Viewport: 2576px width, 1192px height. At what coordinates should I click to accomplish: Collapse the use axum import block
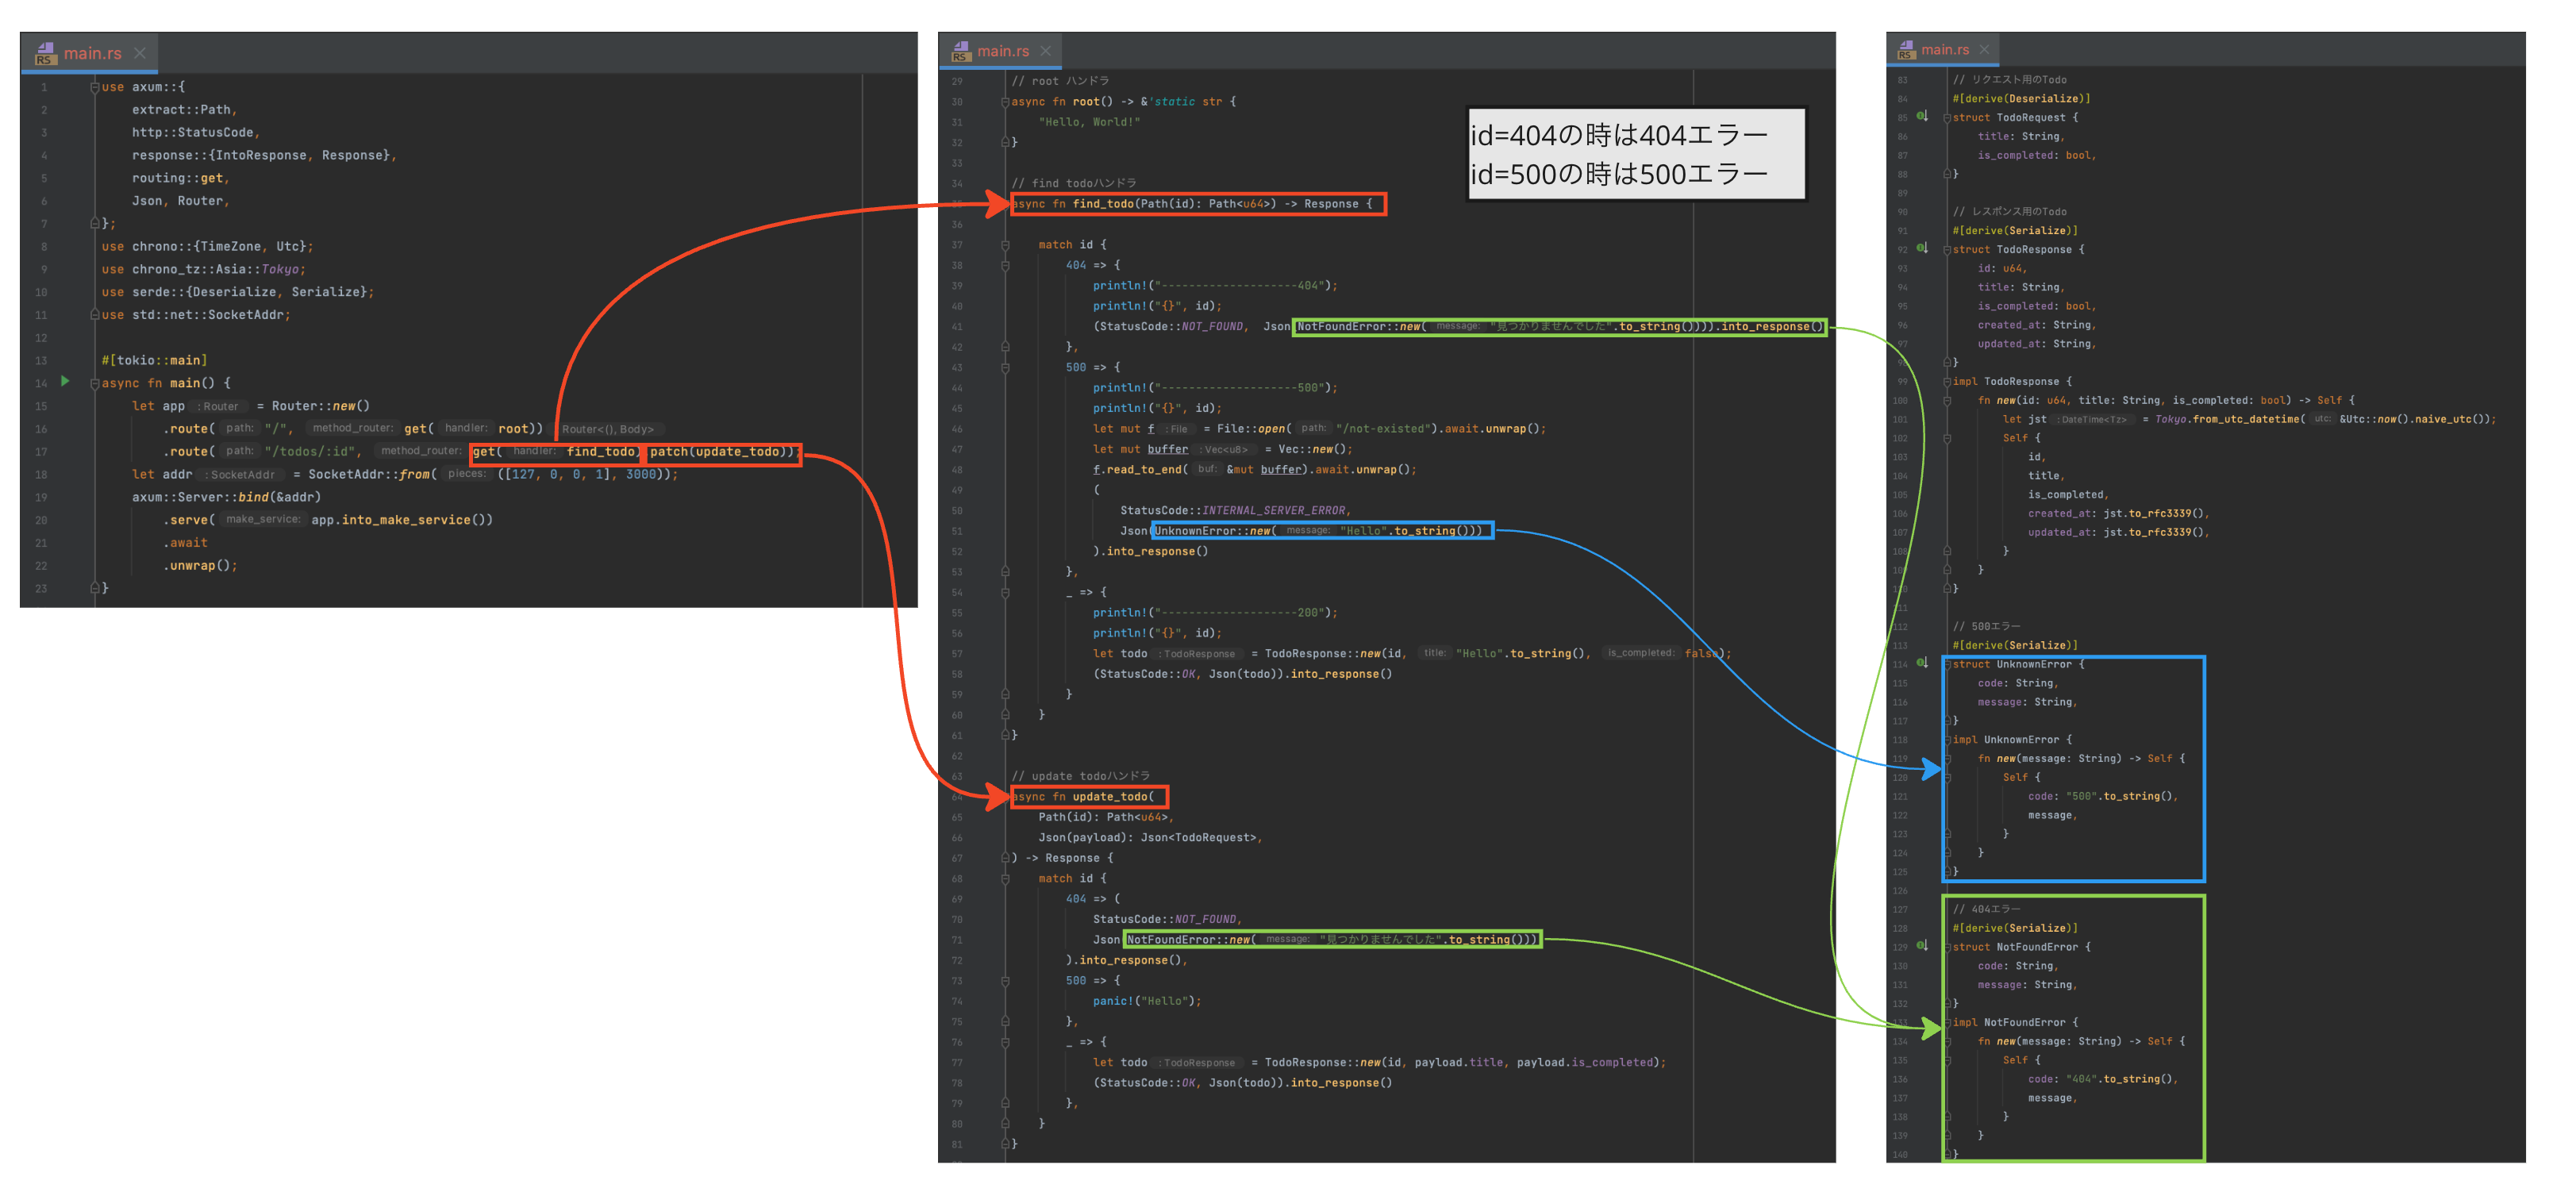pos(95,87)
